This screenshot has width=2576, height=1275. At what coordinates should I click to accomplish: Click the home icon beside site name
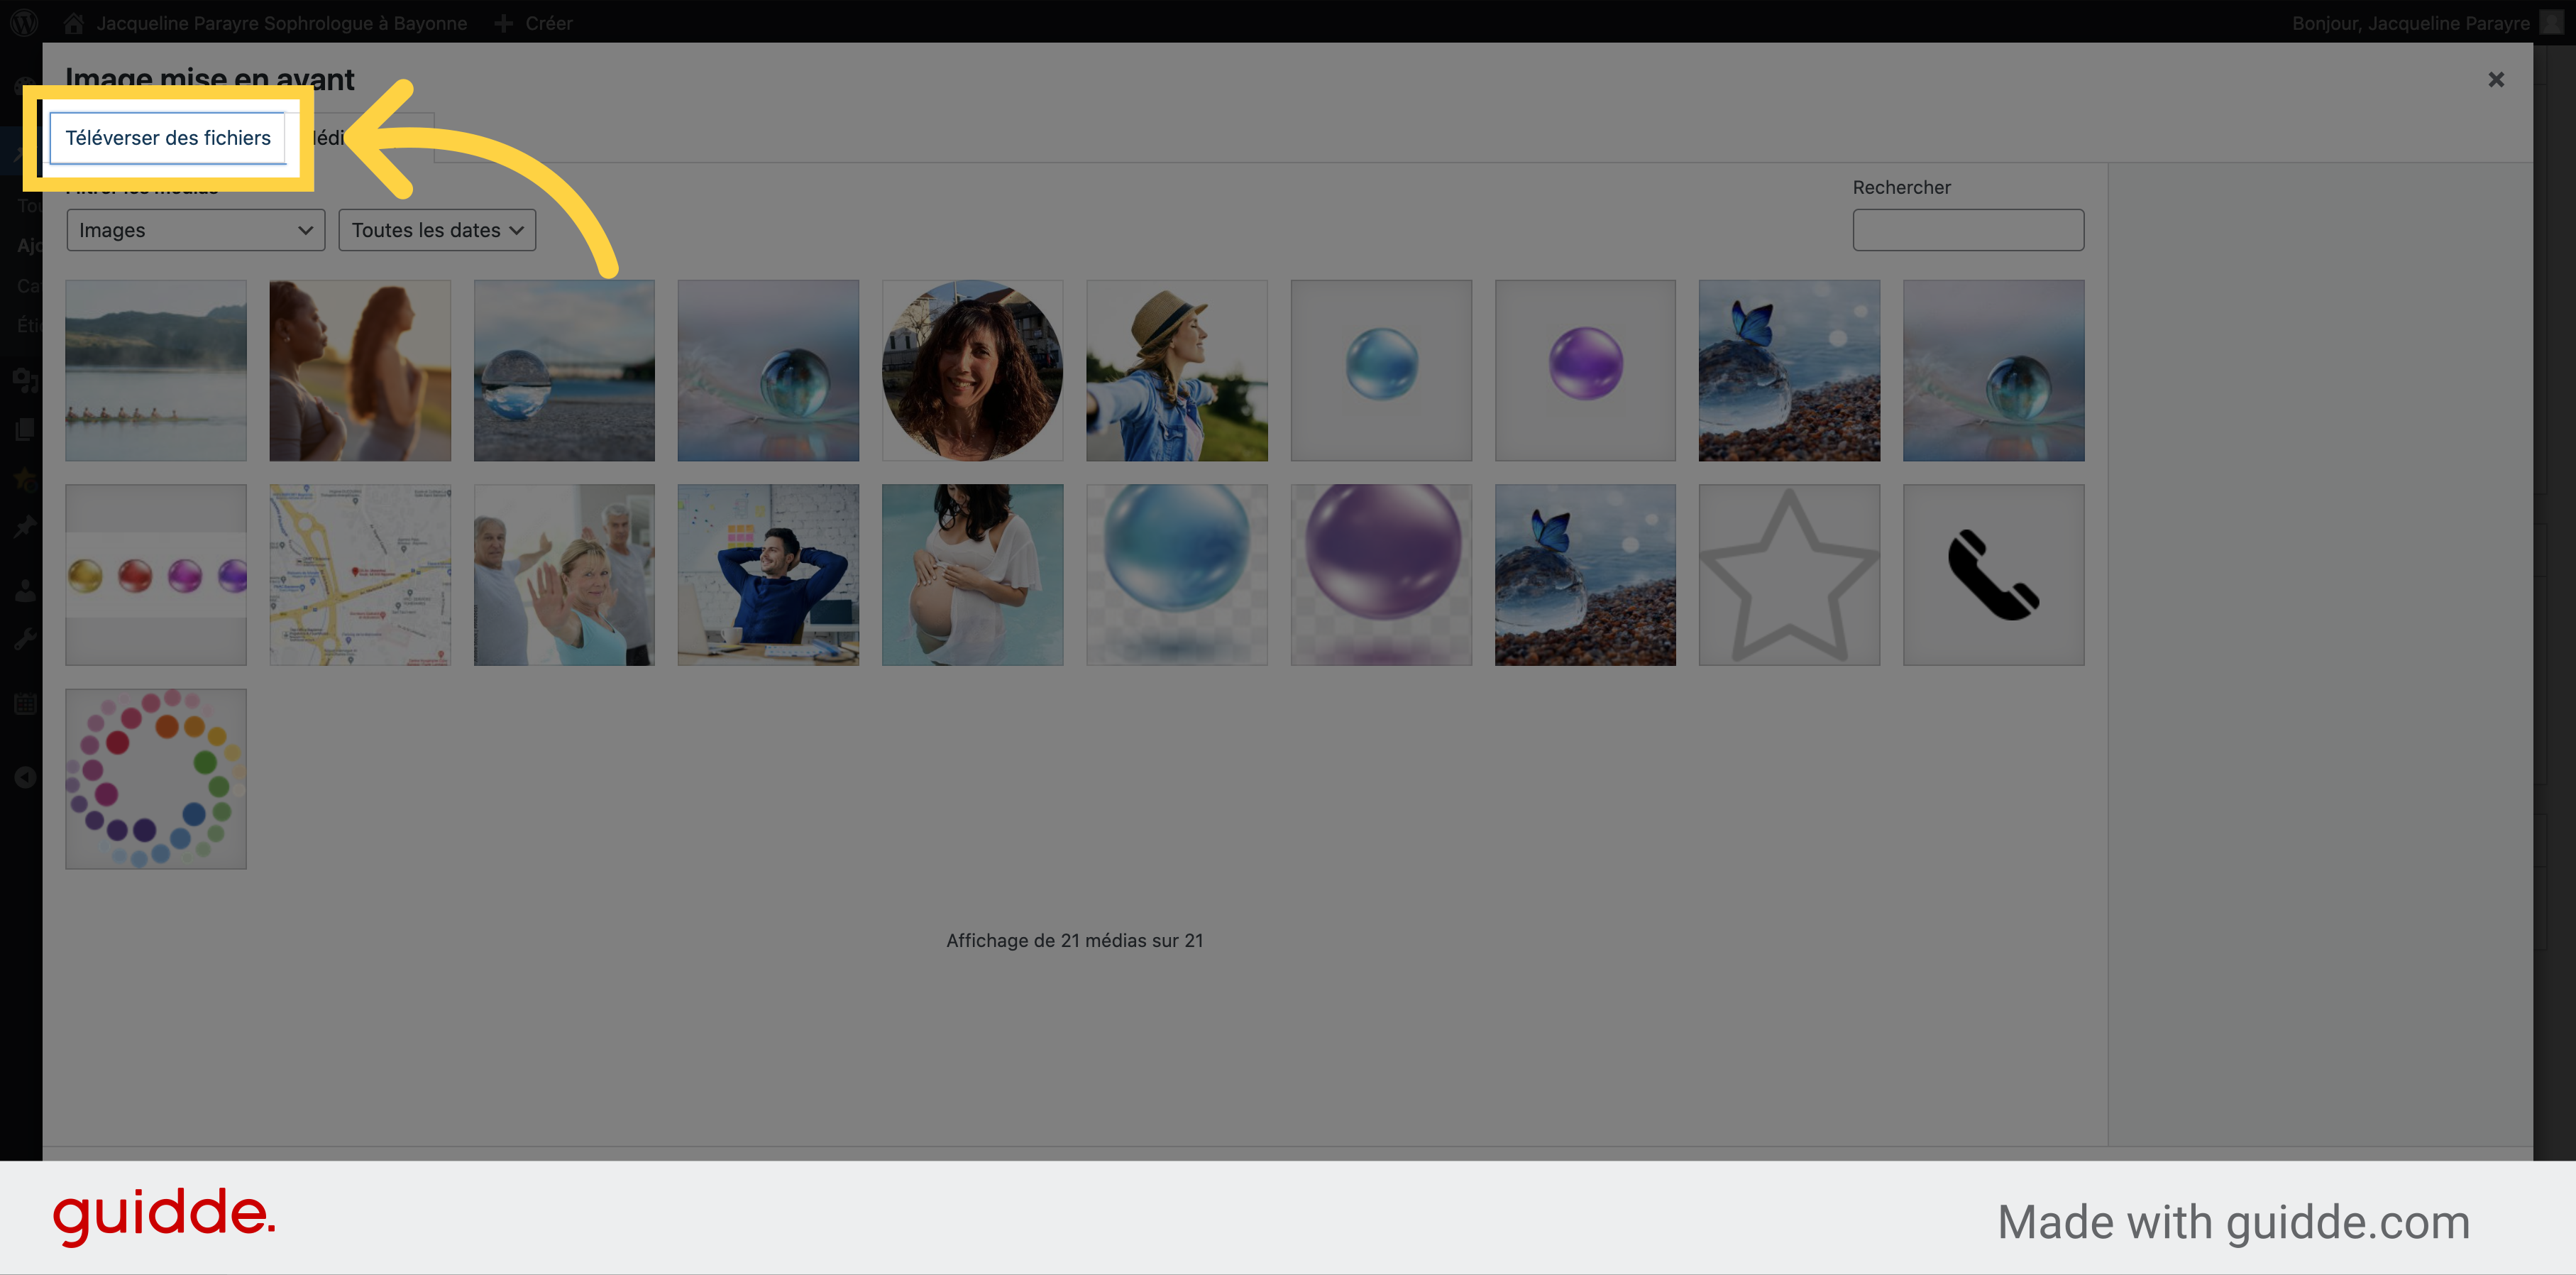[73, 22]
